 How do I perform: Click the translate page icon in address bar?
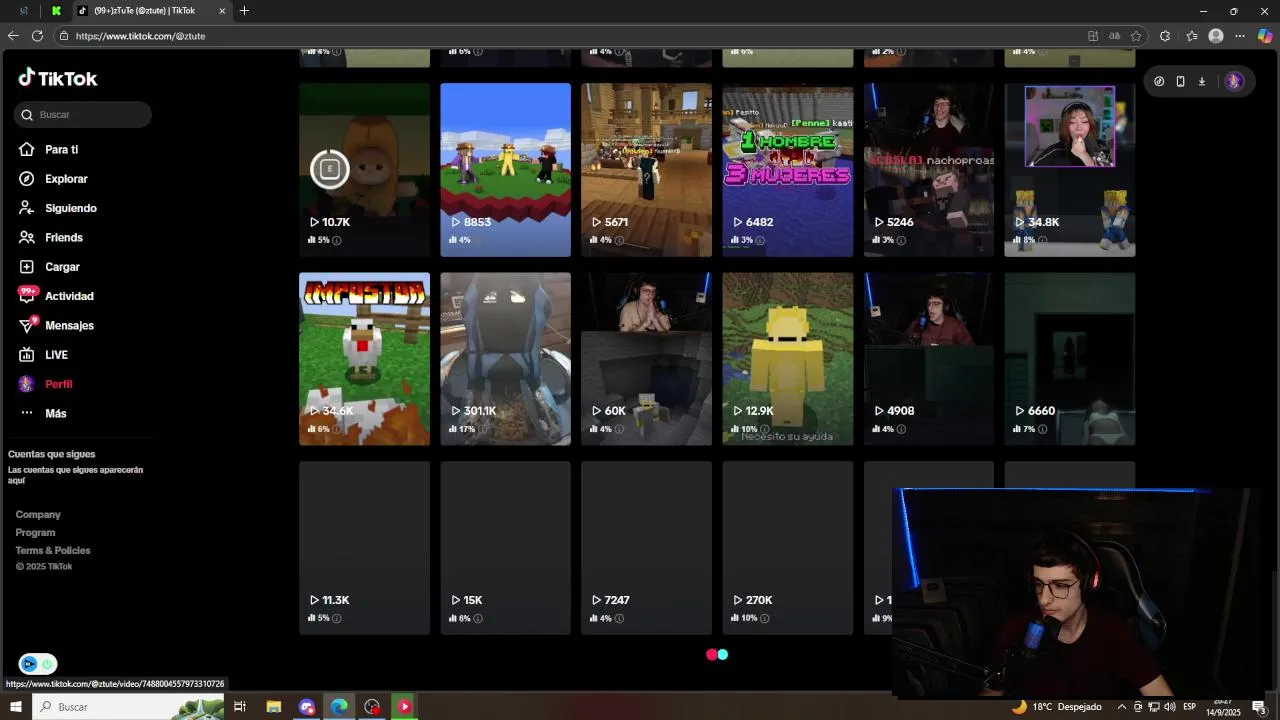tap(1114, 36)
